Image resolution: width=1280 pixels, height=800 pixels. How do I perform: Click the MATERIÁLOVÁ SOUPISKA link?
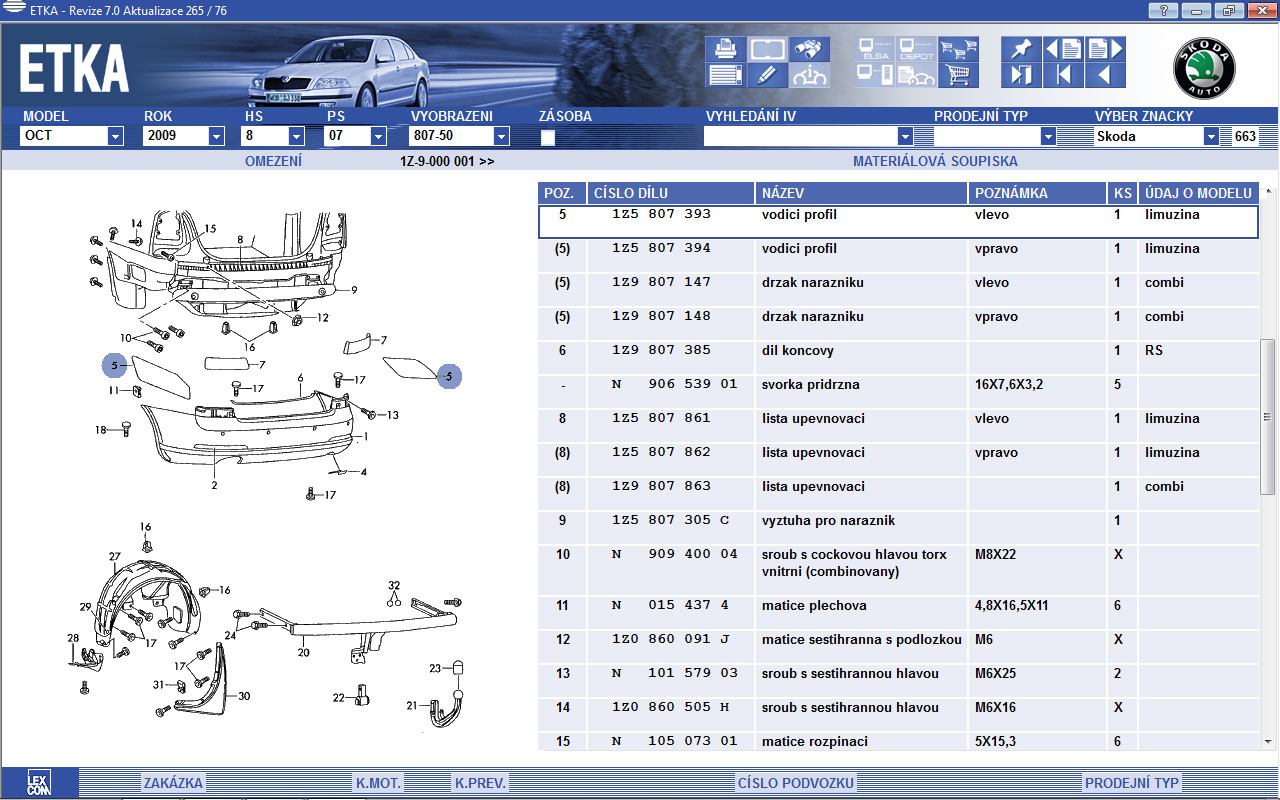pos(935,161)
